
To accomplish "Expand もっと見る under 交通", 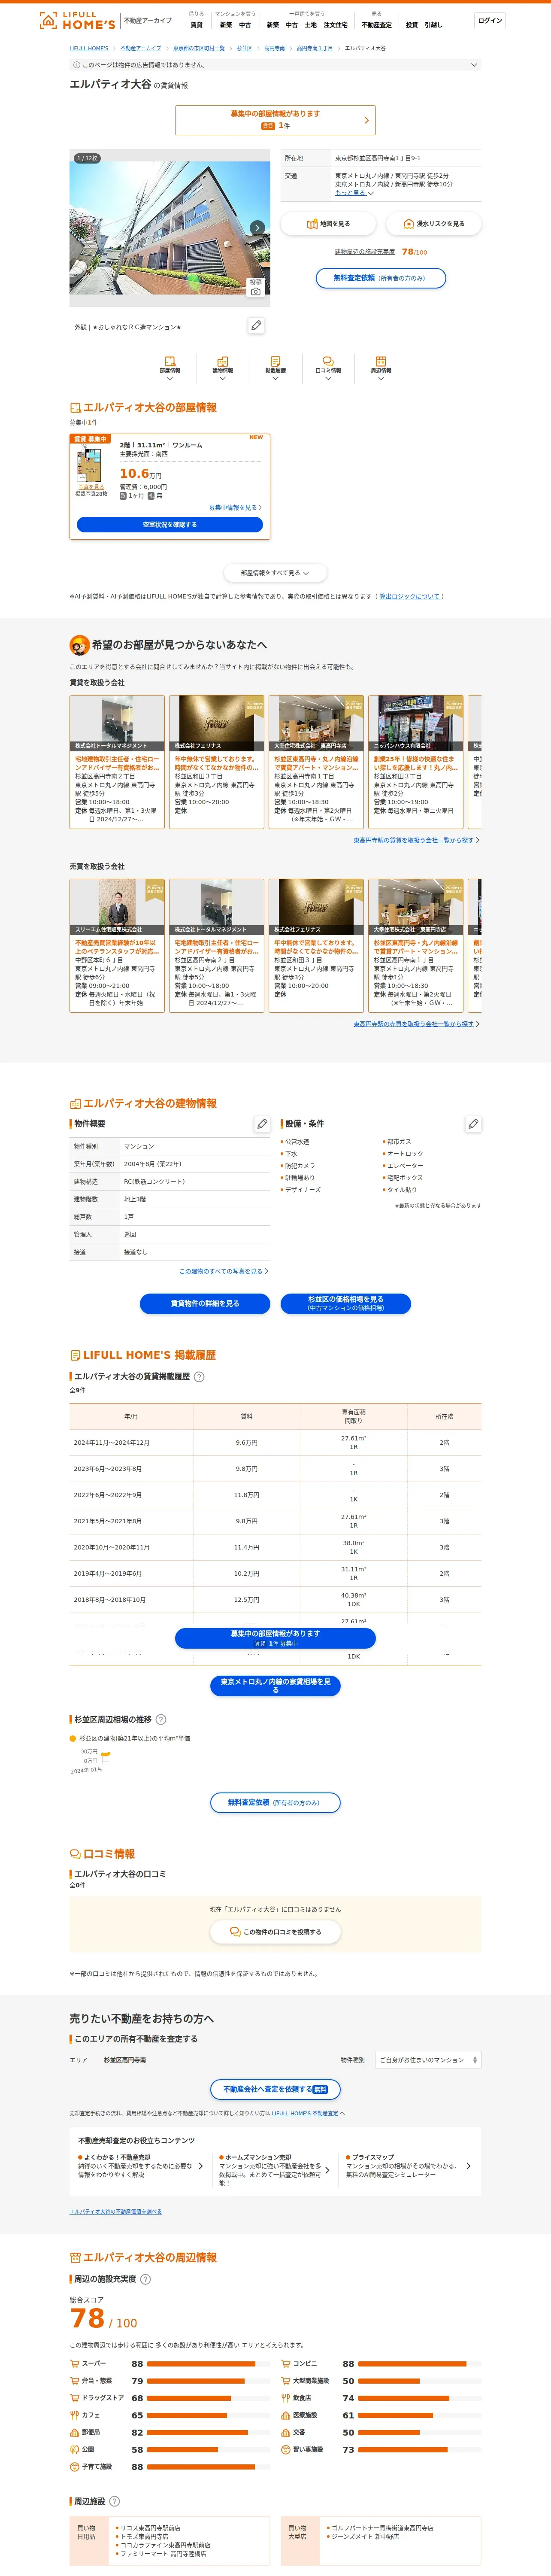I will tap(354, 193).
